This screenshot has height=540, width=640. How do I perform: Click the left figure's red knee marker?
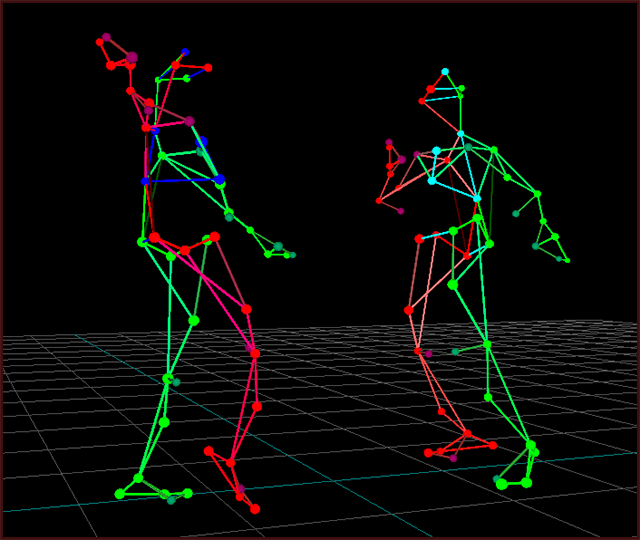pos(255,353)
